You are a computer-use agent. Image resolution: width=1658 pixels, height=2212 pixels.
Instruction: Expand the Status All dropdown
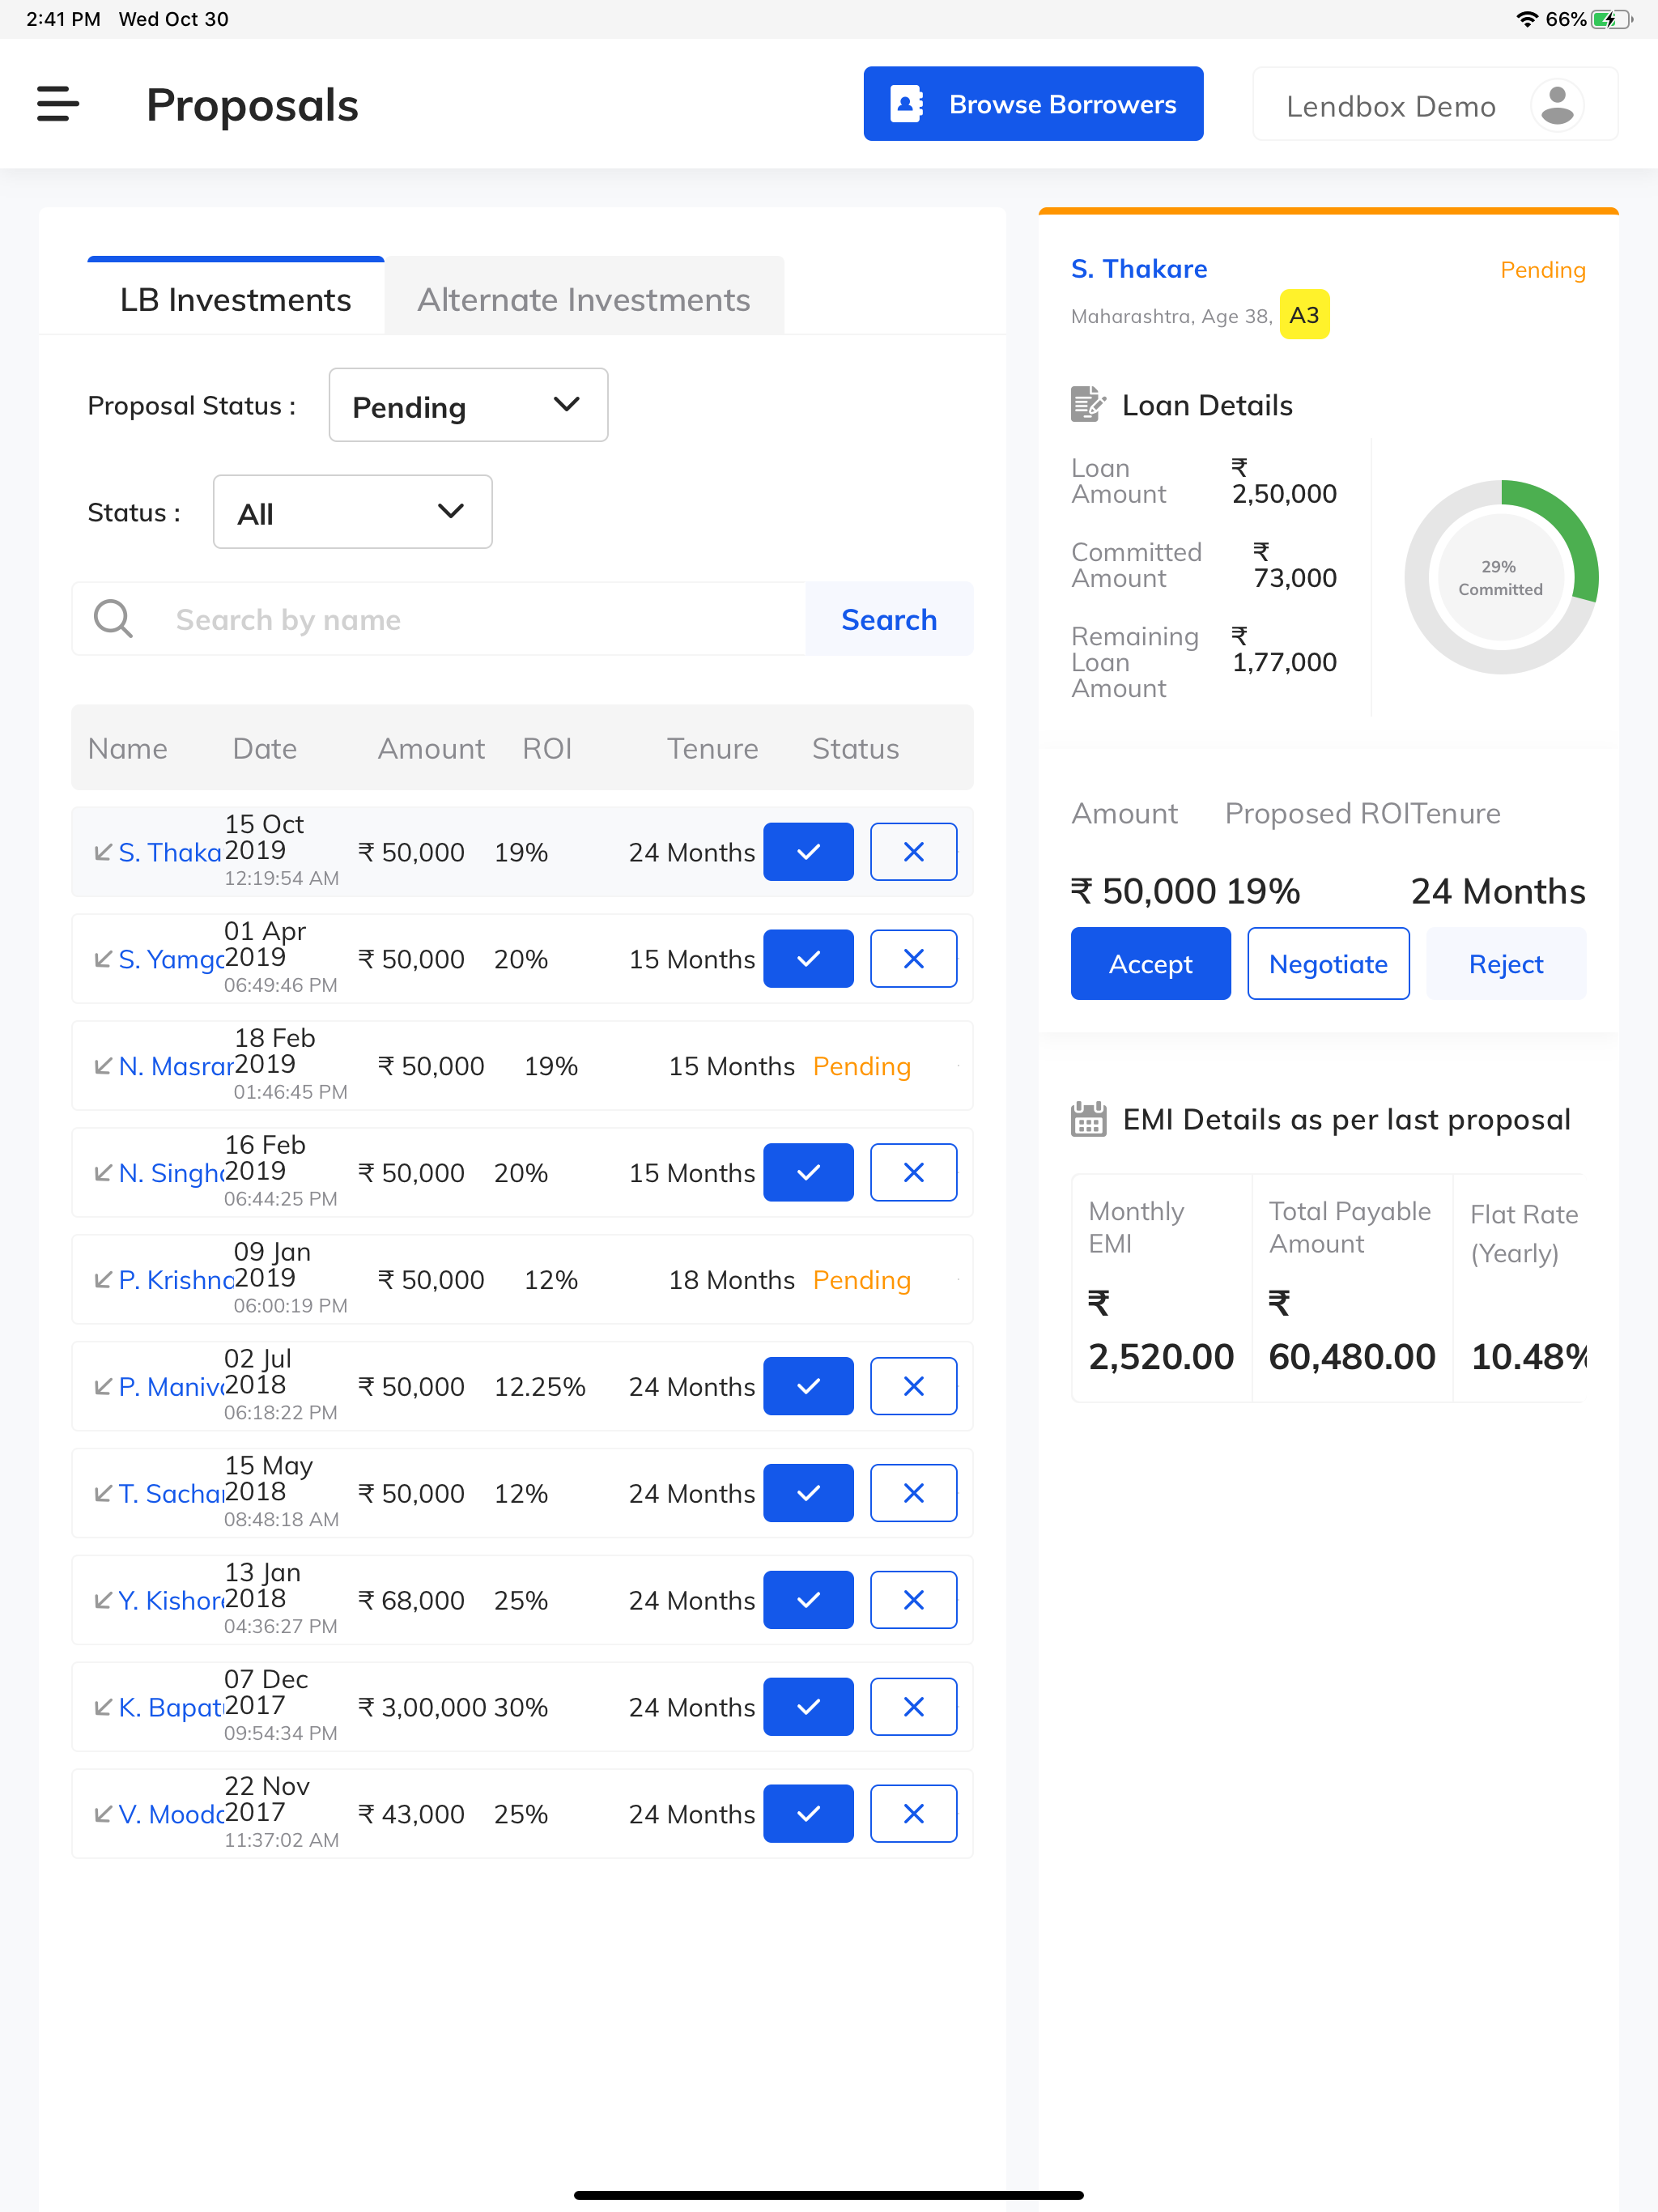tap(352, 512)
